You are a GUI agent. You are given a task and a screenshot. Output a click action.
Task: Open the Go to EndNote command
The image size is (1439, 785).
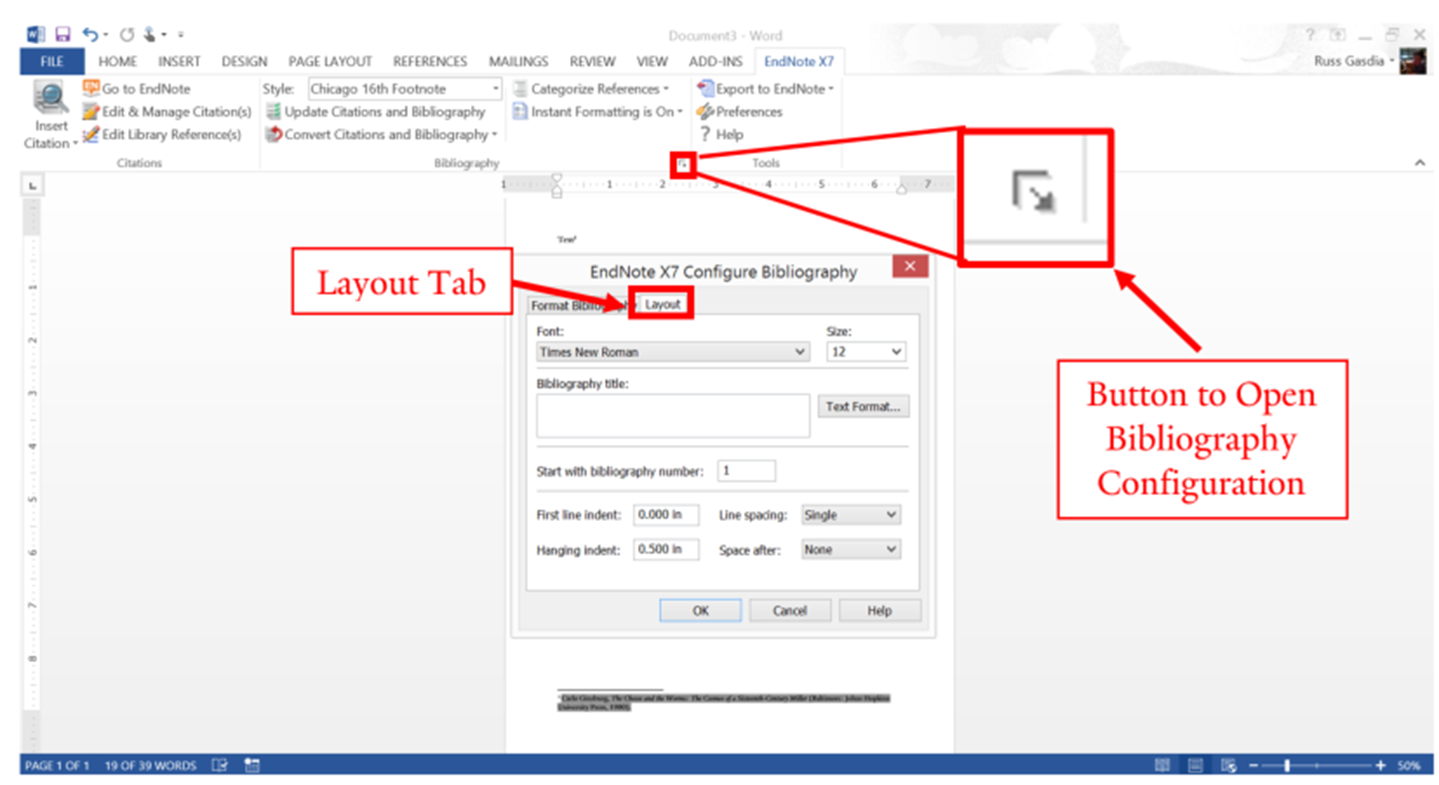(136, 89)
